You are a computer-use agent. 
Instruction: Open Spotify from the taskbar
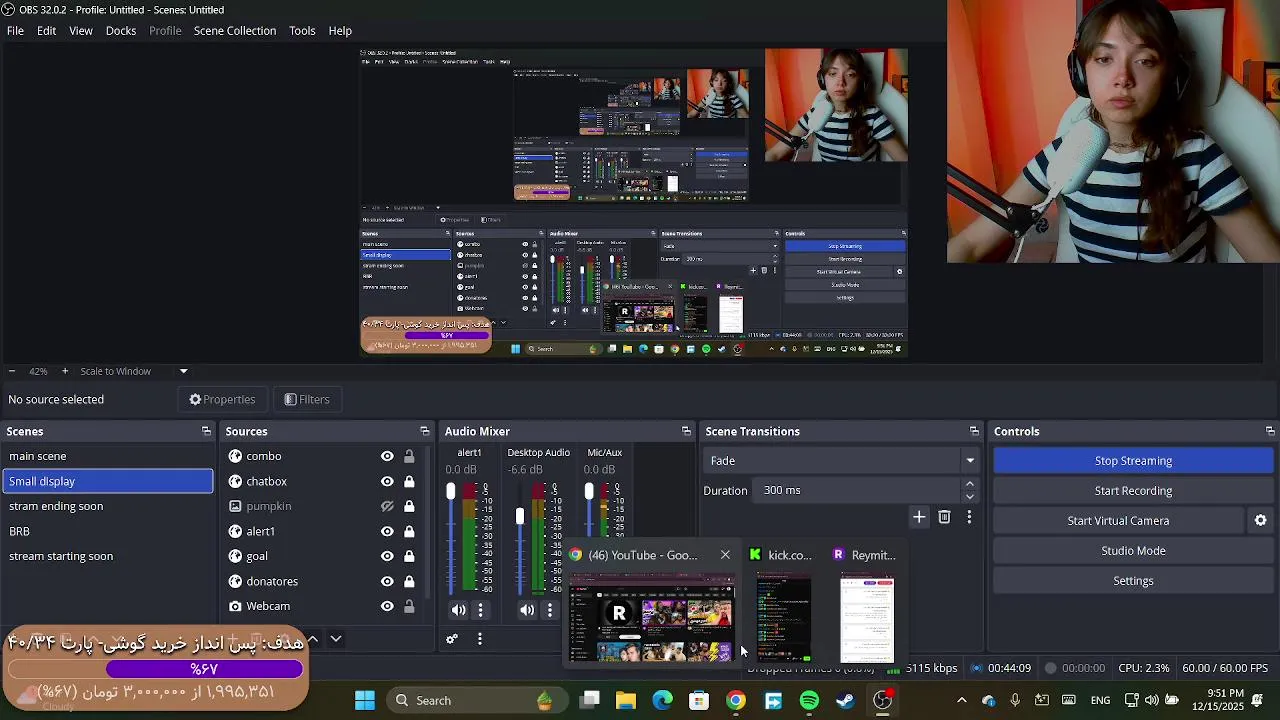tap(809, 700)
